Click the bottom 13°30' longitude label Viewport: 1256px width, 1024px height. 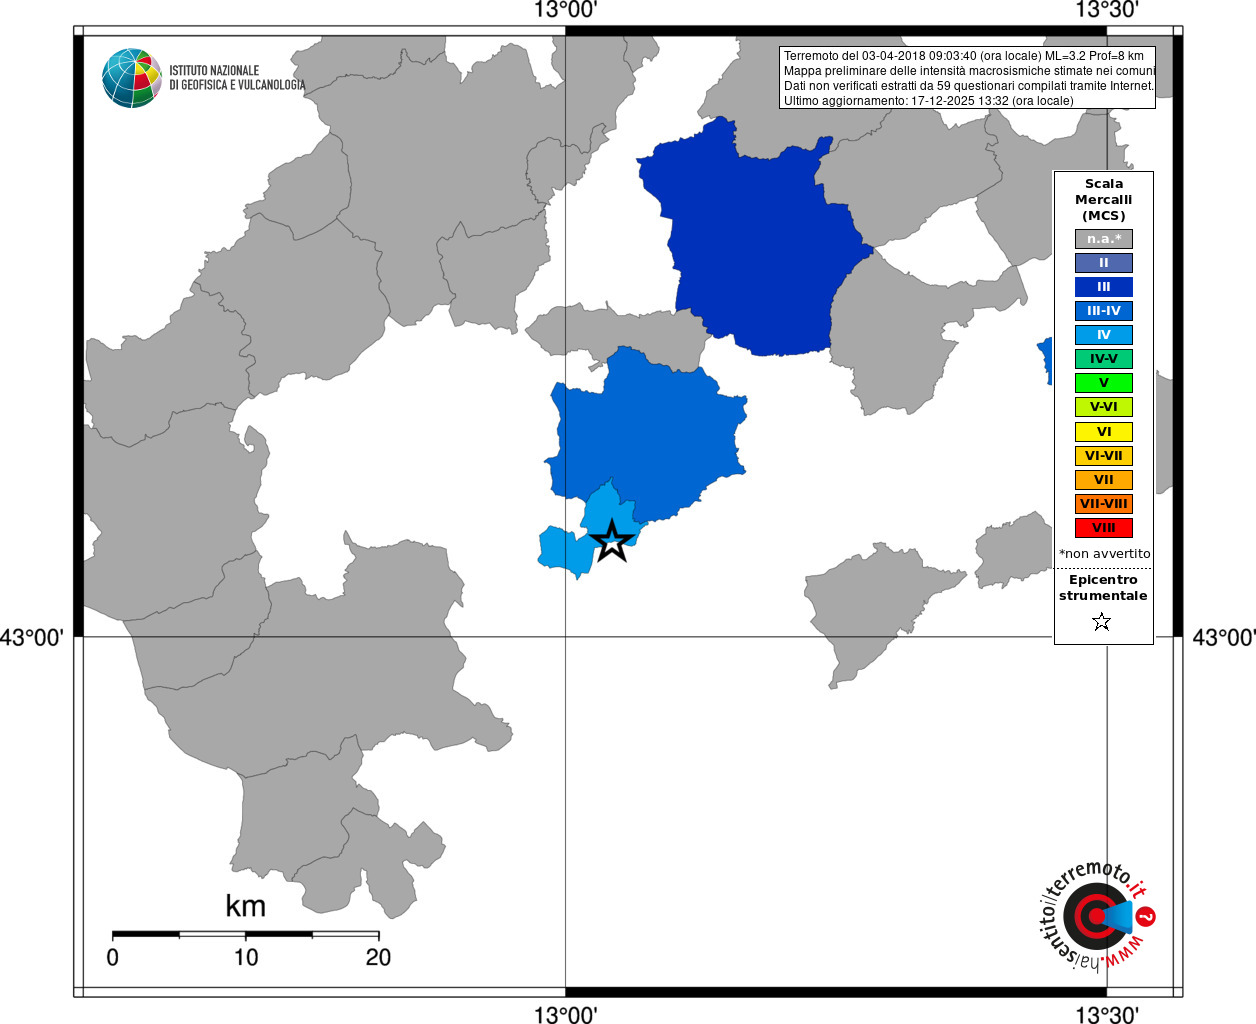(1107, 1014)
